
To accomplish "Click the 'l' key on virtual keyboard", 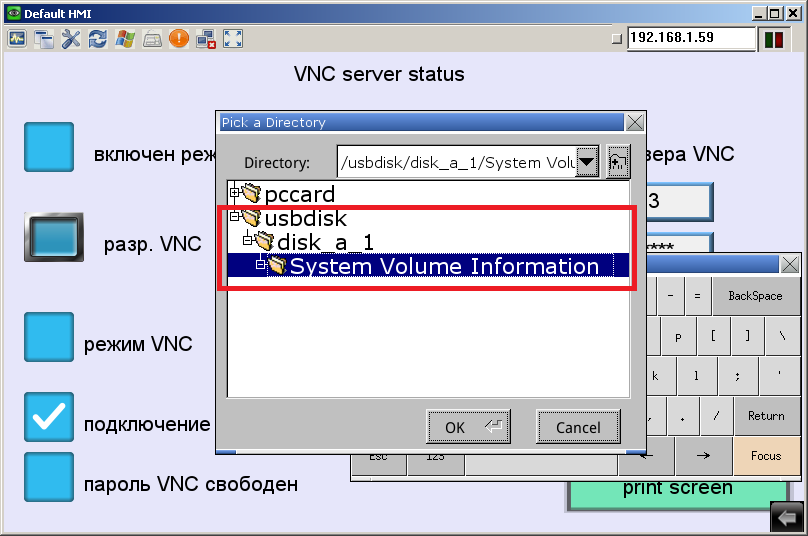I will pyautogui.click(x=697, y=376).
